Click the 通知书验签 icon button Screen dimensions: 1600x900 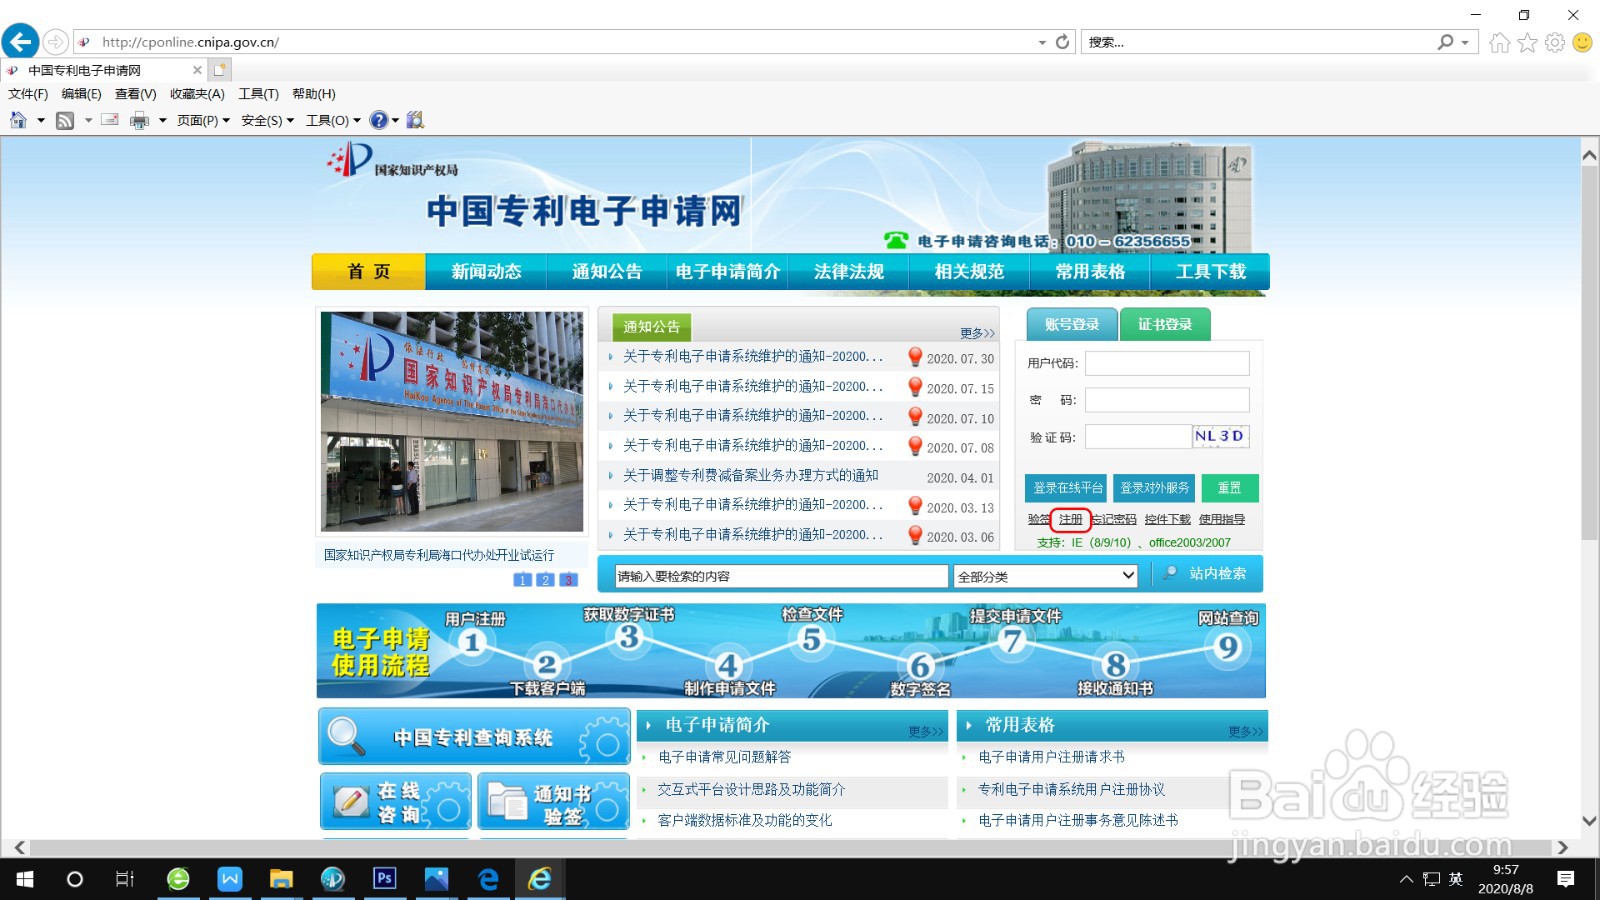(x=553, y=801)
